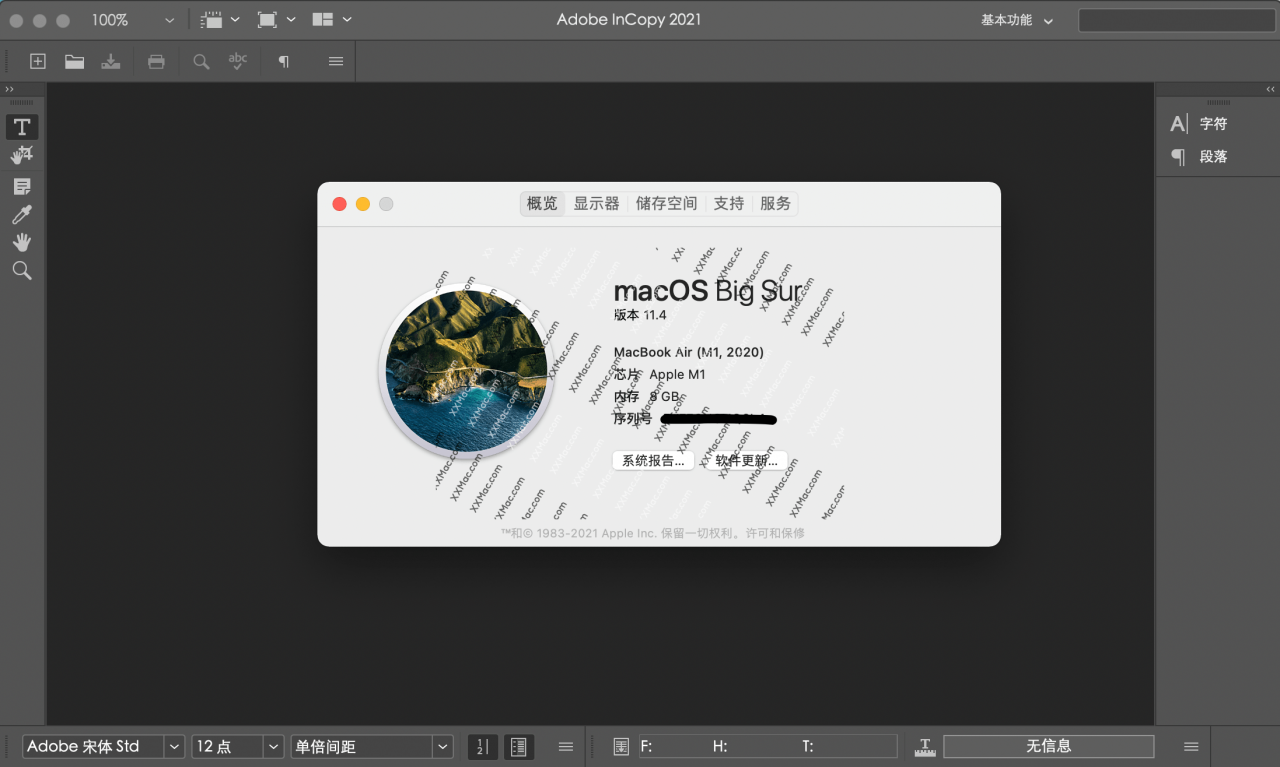Toggle the line numbers icon in the bottom bar
Image resolution: width=1280 pixels, height=767 pixels.
(482, 746)
